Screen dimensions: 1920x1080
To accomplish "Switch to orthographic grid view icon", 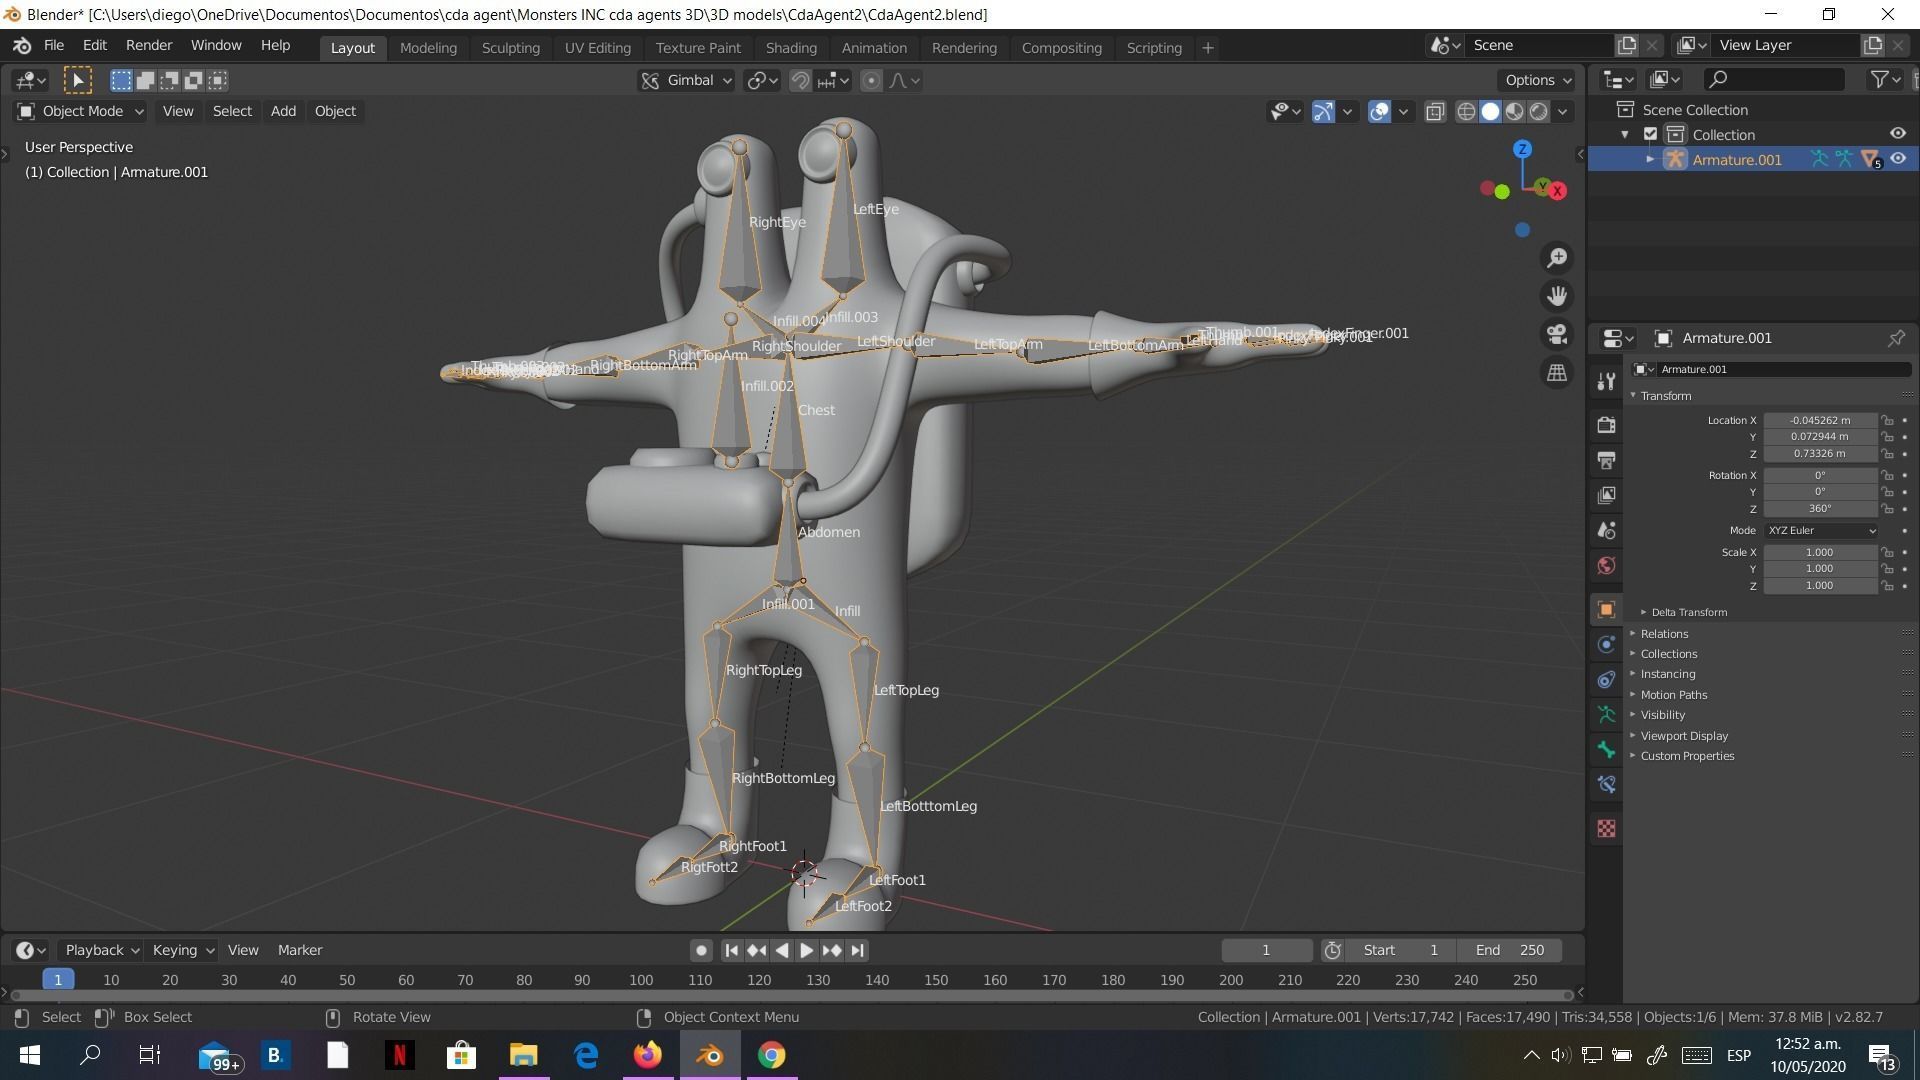I will coord(1557,373).
